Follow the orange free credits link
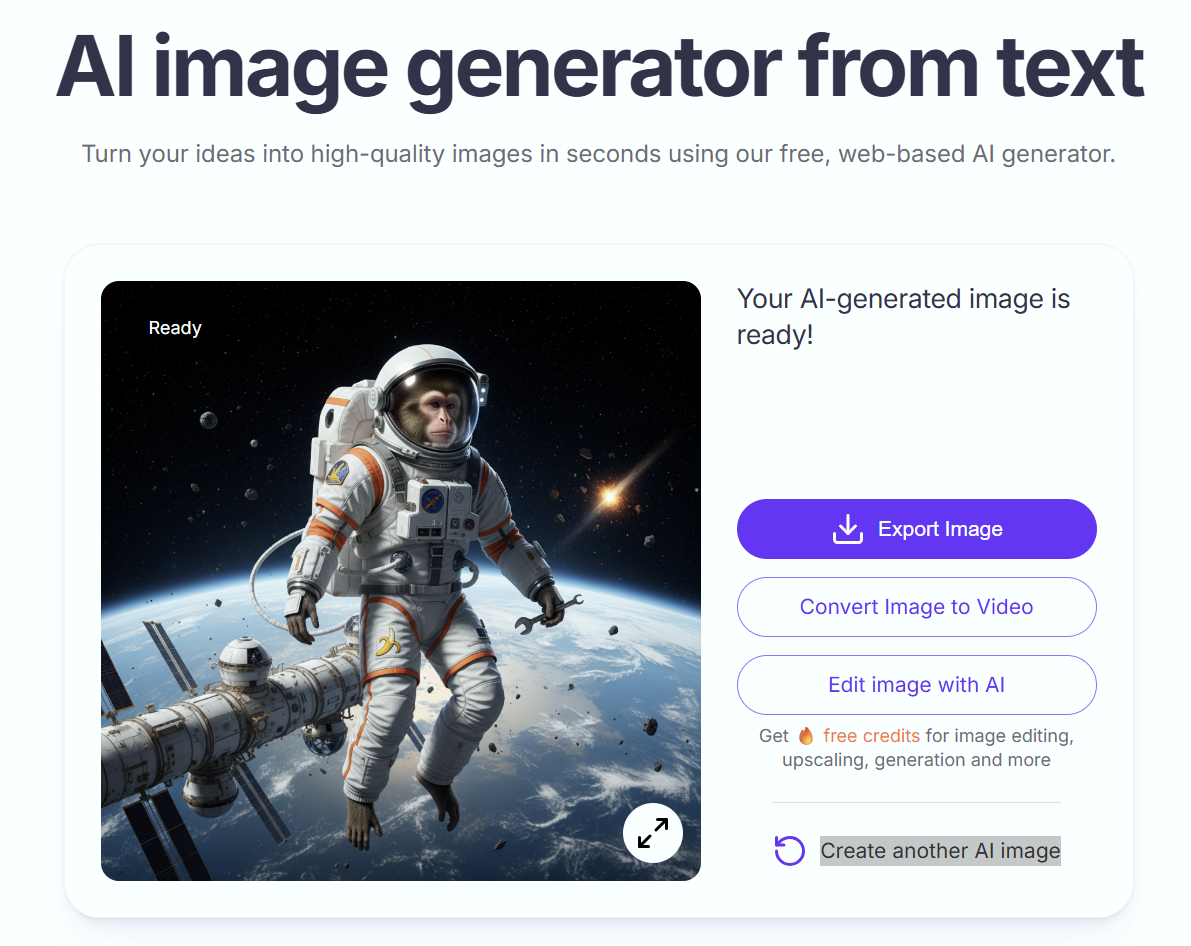 (870, 736)
